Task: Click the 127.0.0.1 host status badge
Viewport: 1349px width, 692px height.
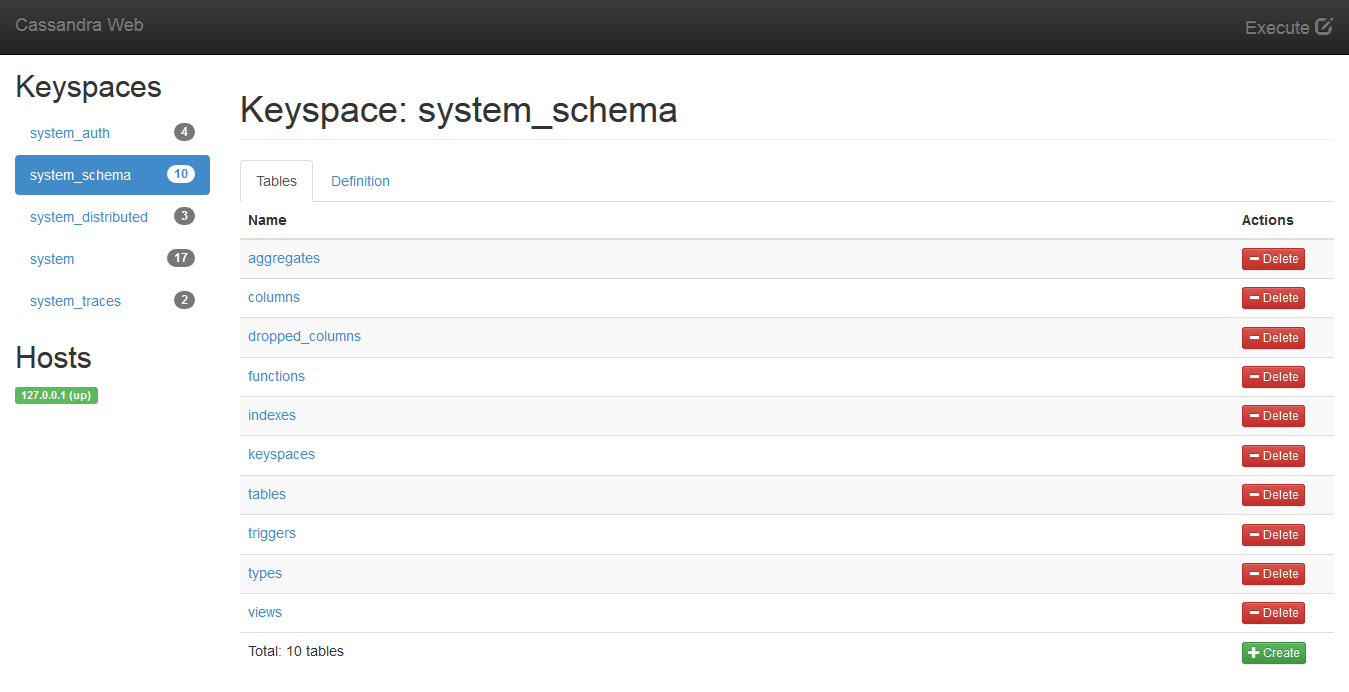Action: [x=56, y=395]
